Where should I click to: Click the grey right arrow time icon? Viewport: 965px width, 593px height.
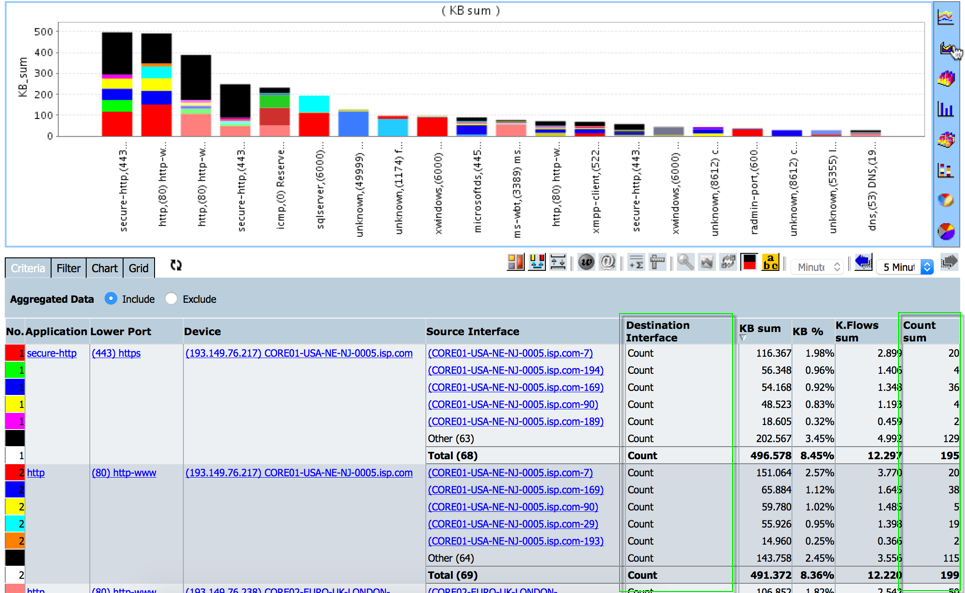[949, 263]
